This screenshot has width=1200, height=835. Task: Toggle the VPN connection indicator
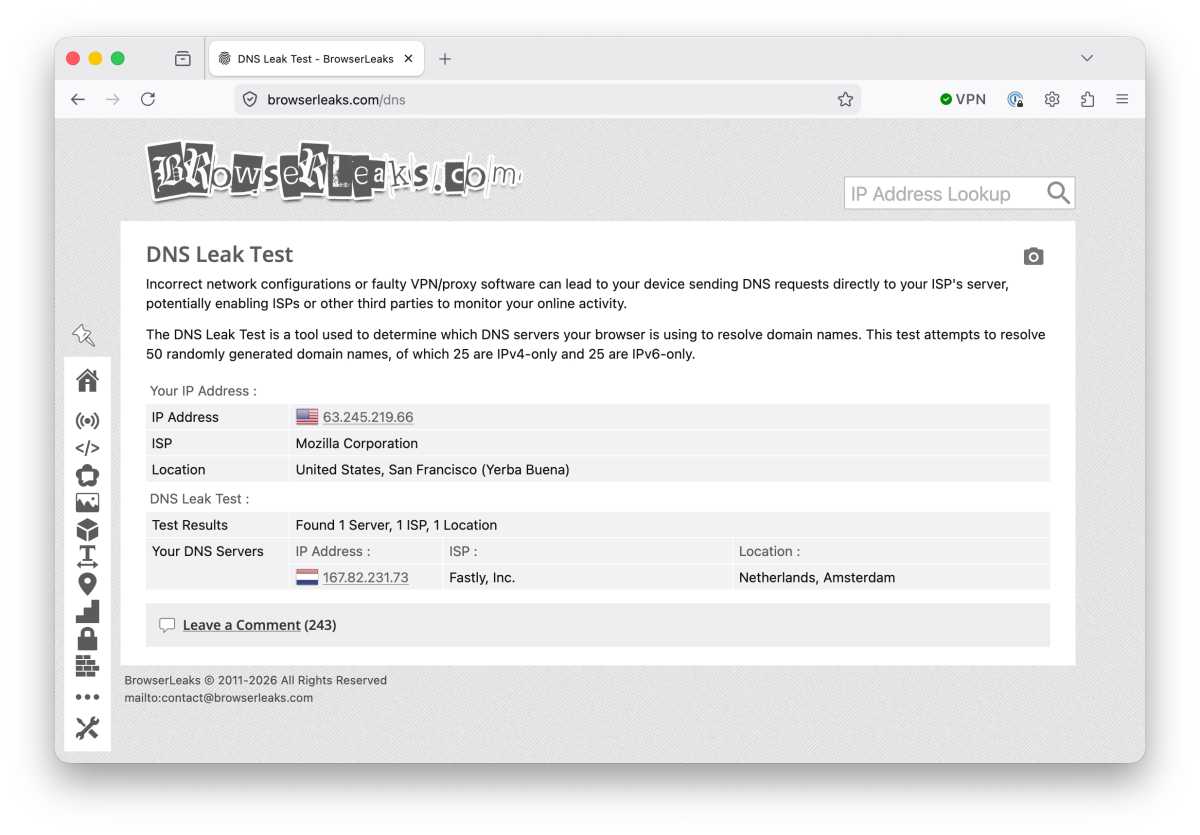[962, 99]
